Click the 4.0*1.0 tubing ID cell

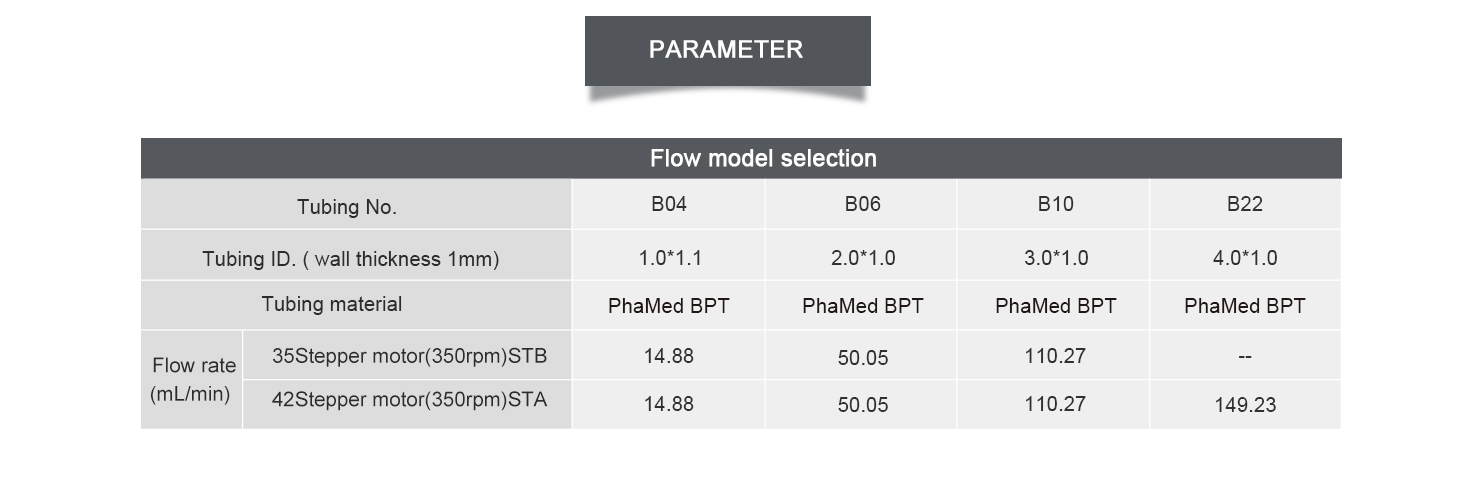[1245, 258]
